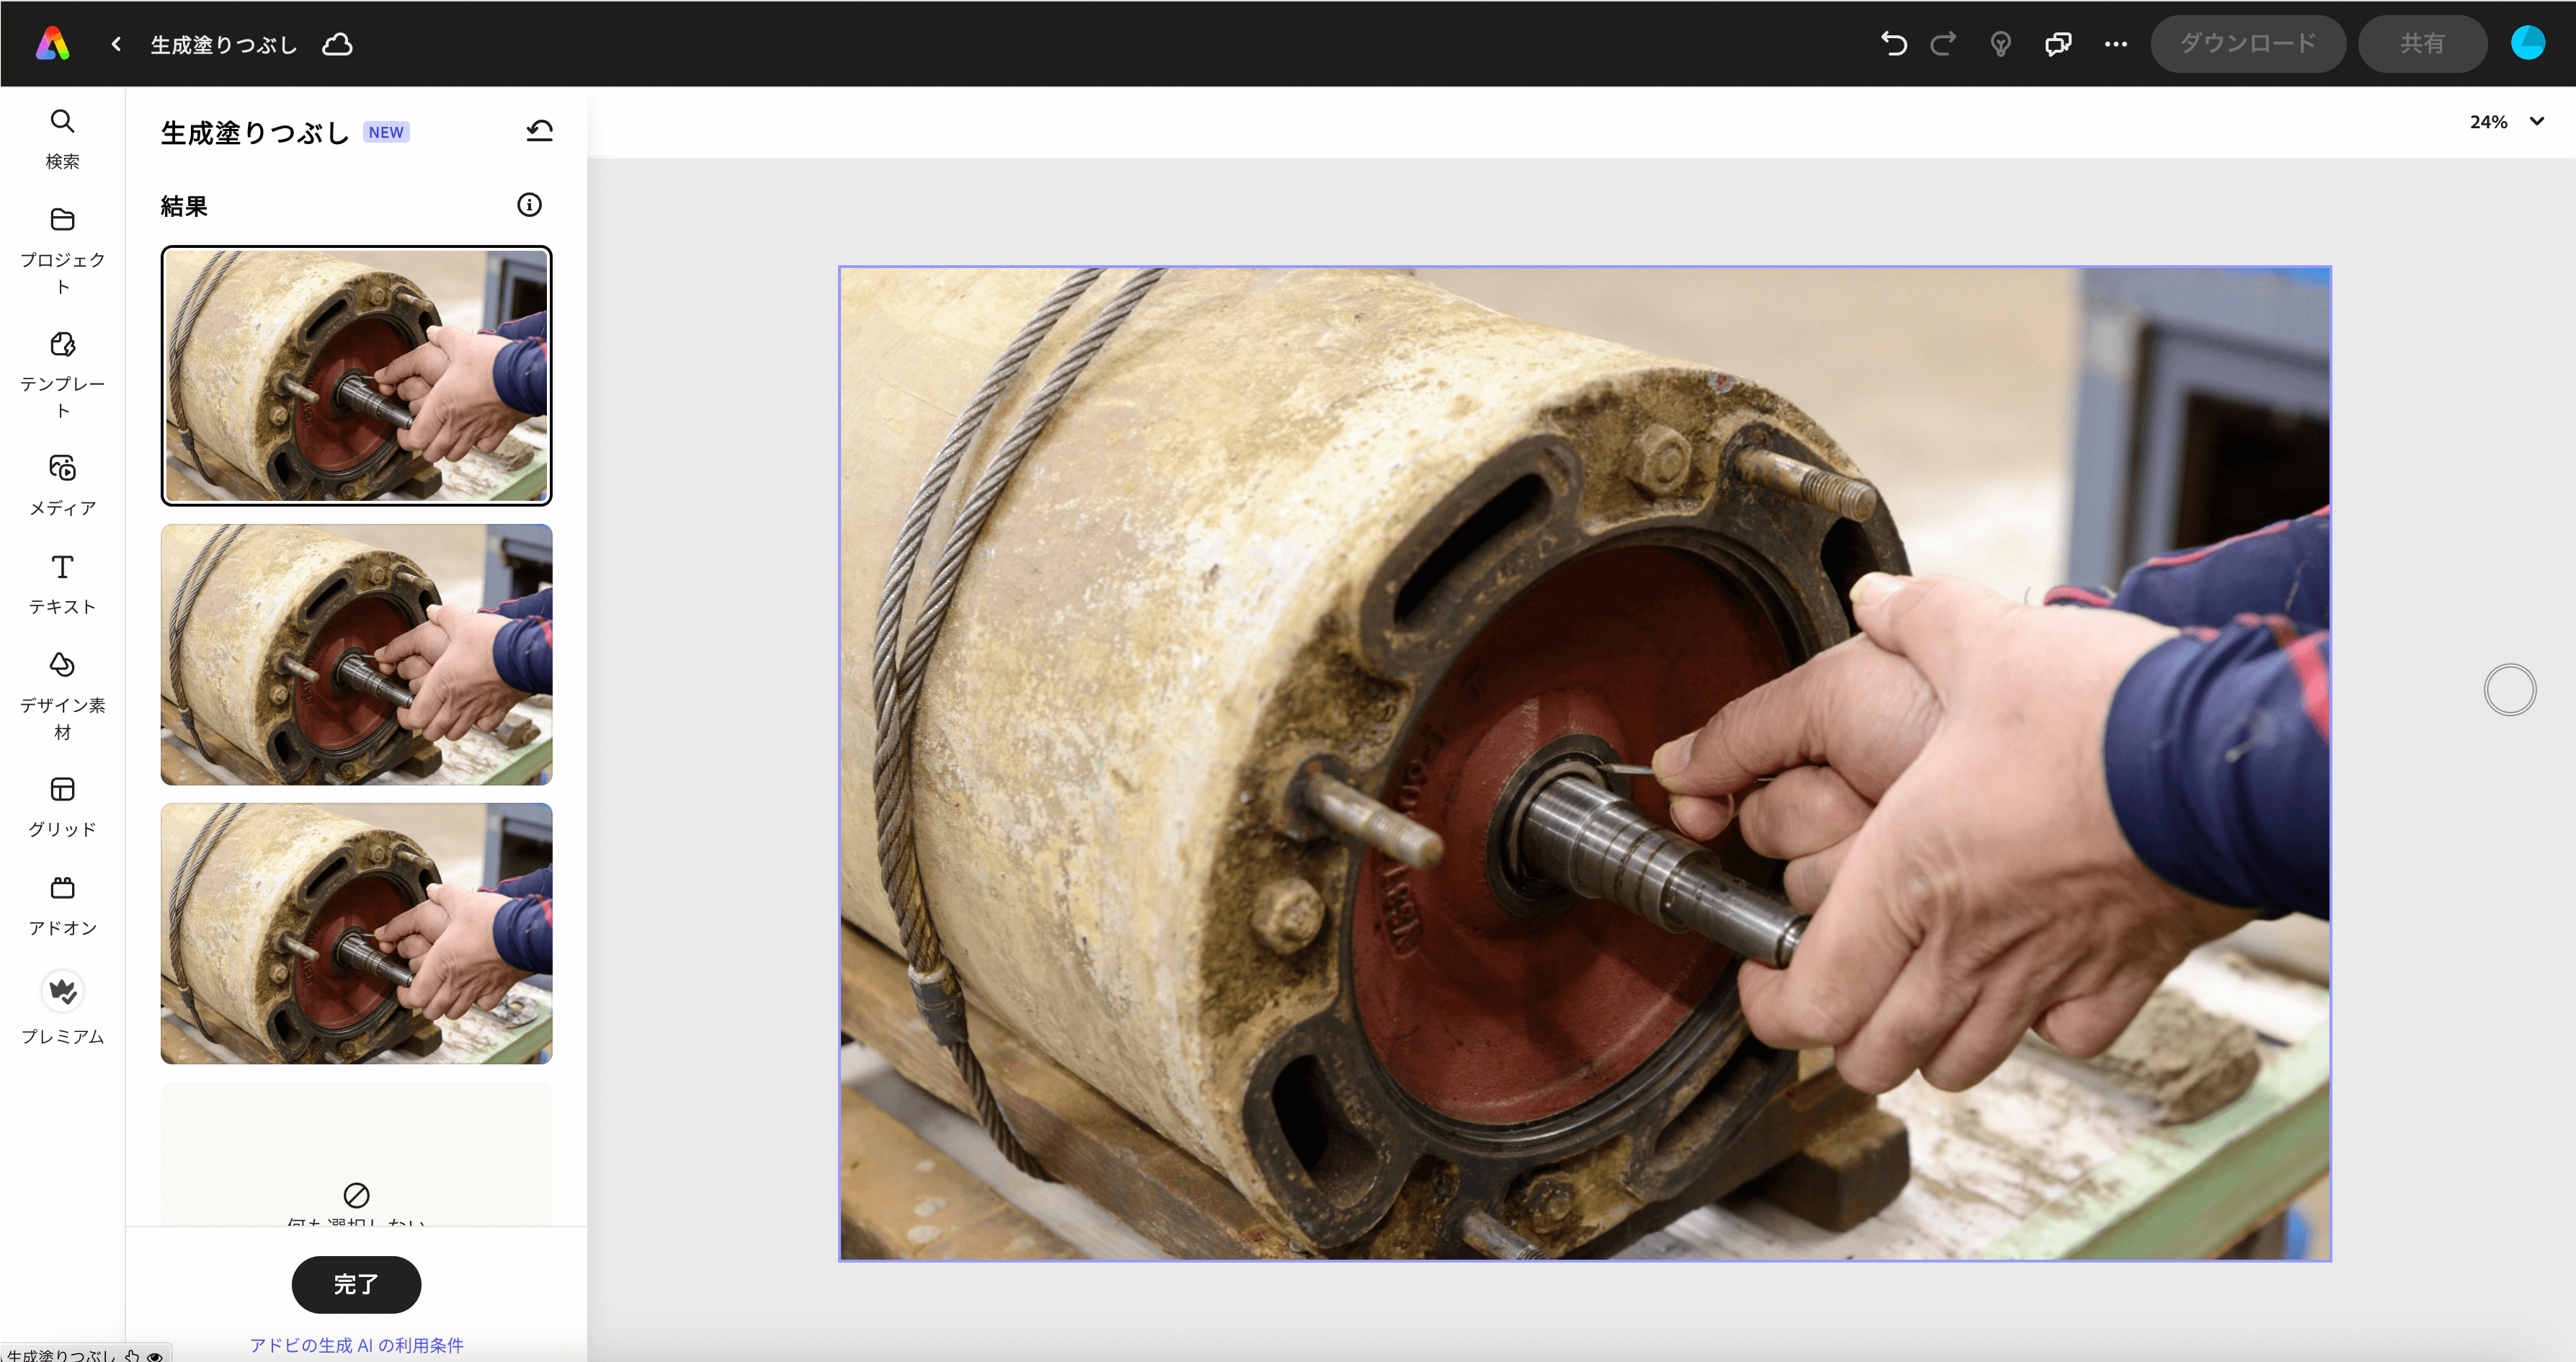Image resolution: width=2576 pixels, height=1362 pixels.
Task: Open プロジェクト projects in the sidebar
Action: tap(62, 251)
